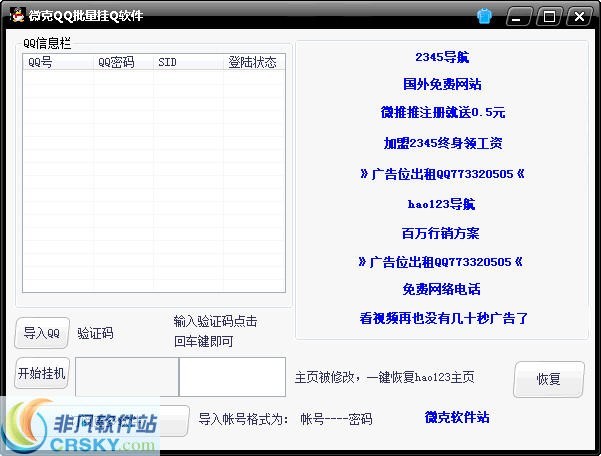This screenshot has height=456, width=601.
Task: Open the blue shirt skin icon
Action: point(484,16)
